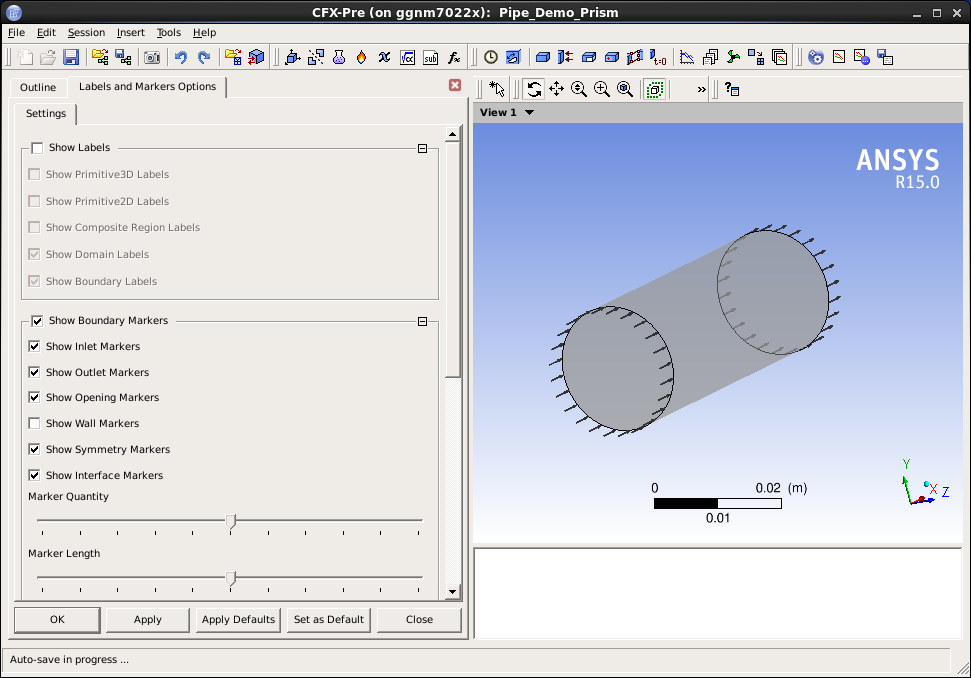The width and height of the screenshot is (971, 678).
Task: Click the Reload Mesh Files icon
Action: (256, 58)
